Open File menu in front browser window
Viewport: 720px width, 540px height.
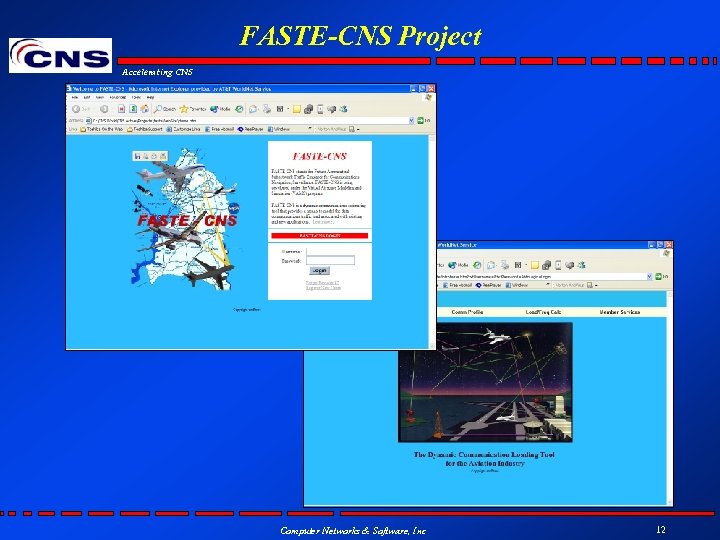tap(75, 97)
